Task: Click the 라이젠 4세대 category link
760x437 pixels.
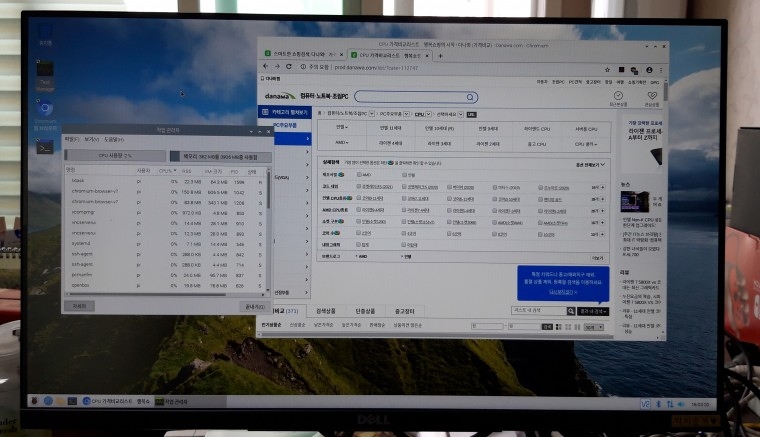Action: pos(391,143)
